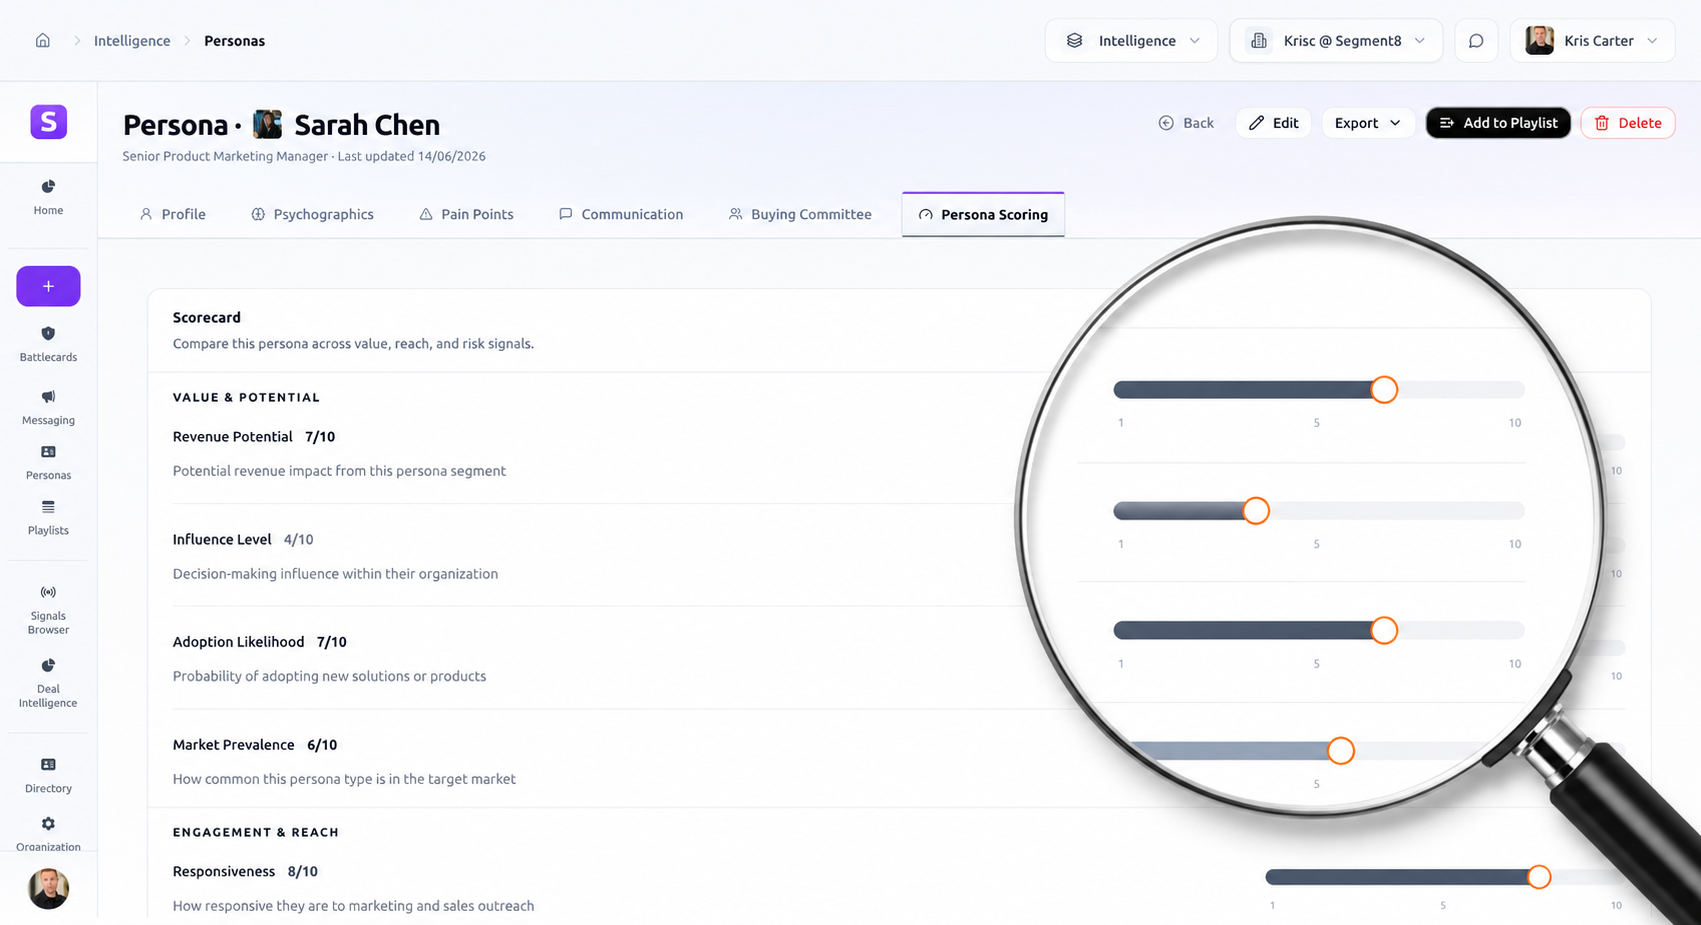Click the Influence Level 4/10 label
The image size is (1701, 925).
pyautogui.click(x=243, y=539)
